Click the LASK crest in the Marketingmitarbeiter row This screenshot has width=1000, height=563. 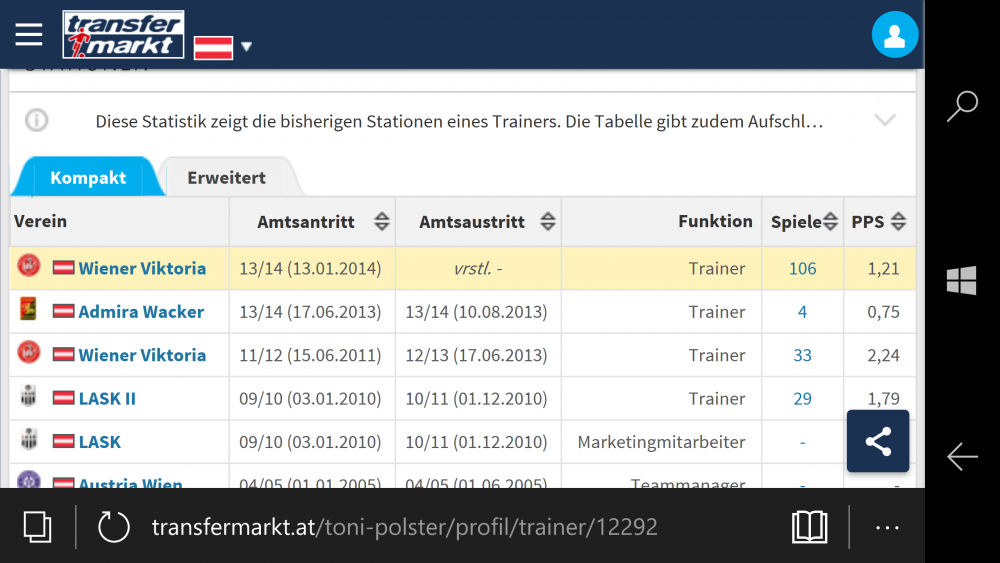pos(28,439)
